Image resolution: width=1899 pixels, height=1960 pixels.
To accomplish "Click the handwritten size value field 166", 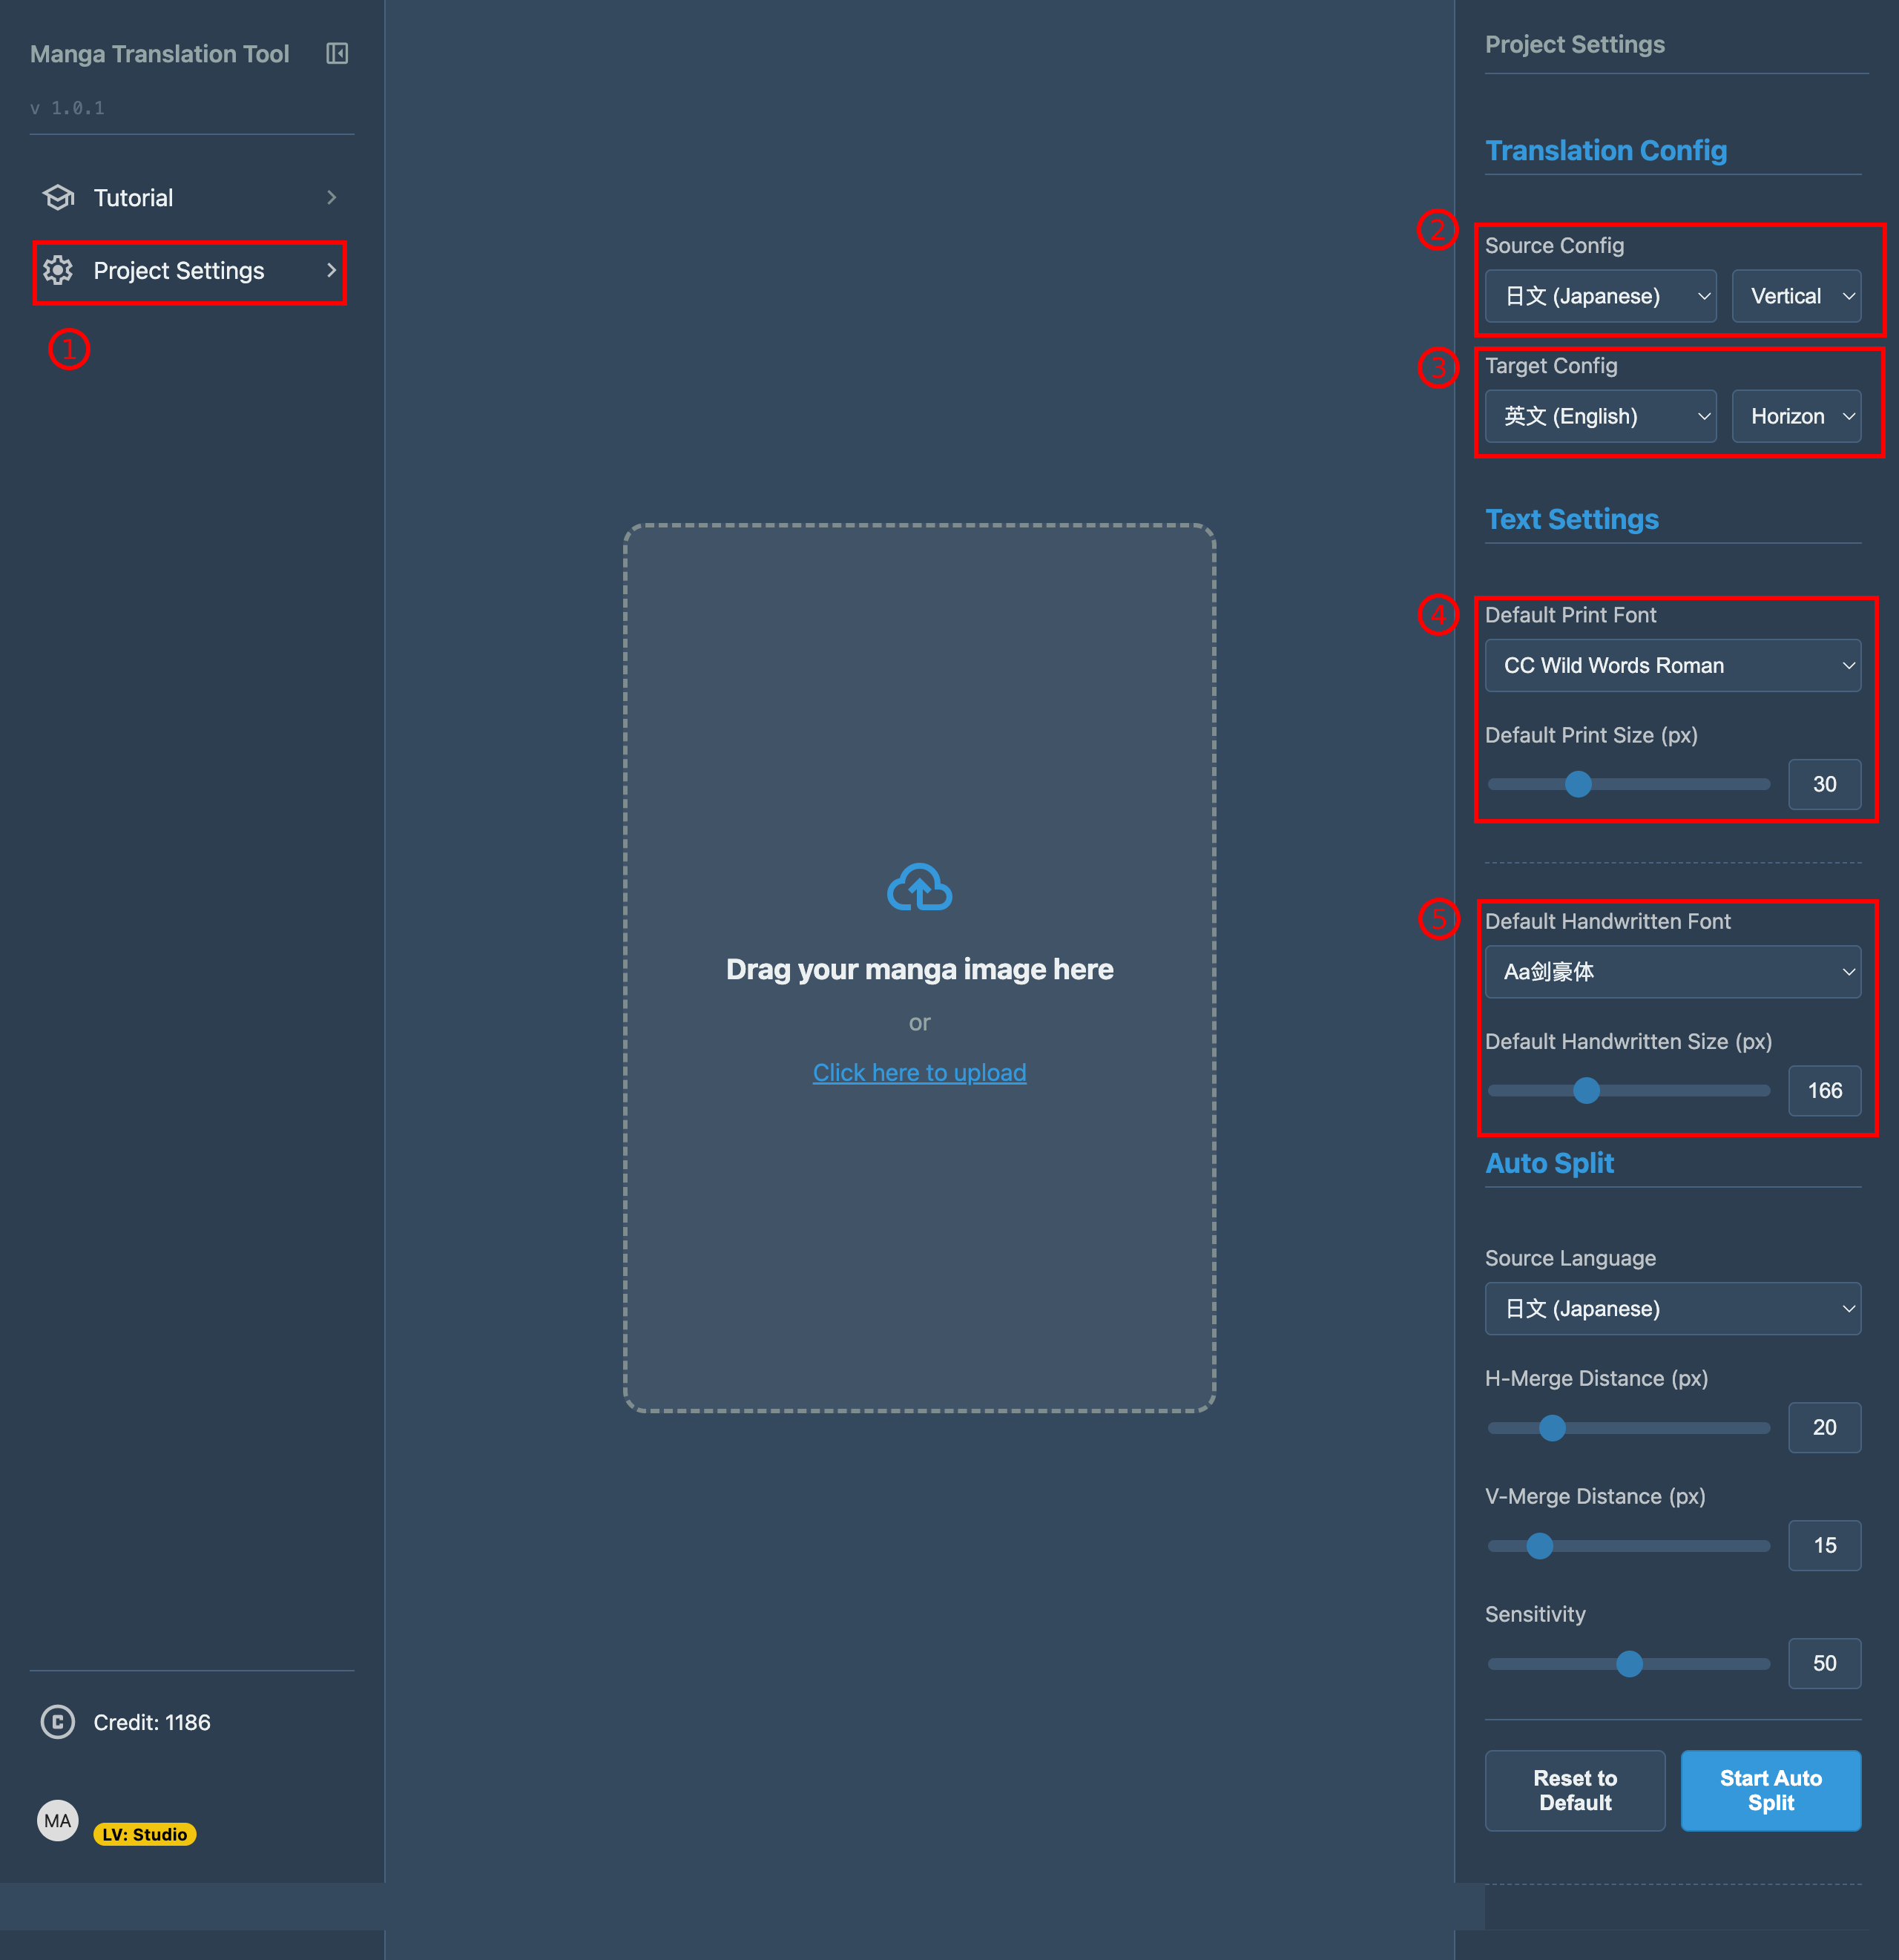I will pos(1824,1091).
